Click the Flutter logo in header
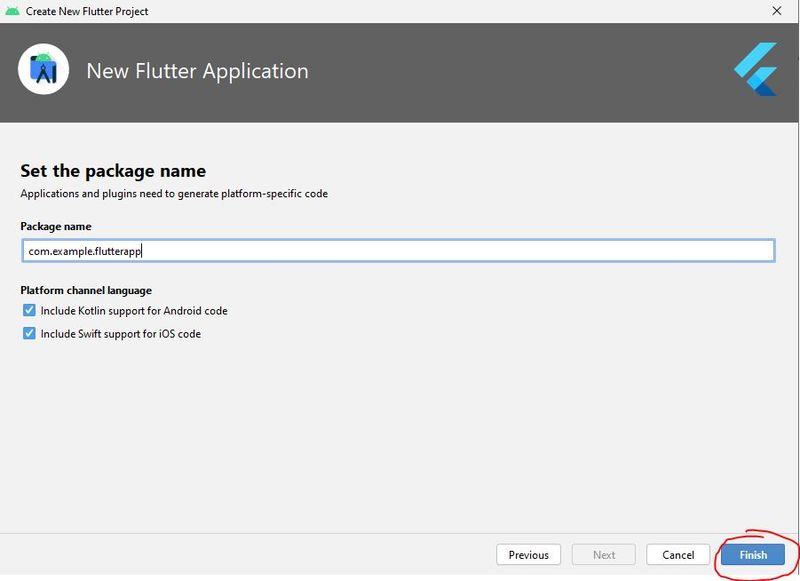Screen dimensions: 800x581 [756, 69]
